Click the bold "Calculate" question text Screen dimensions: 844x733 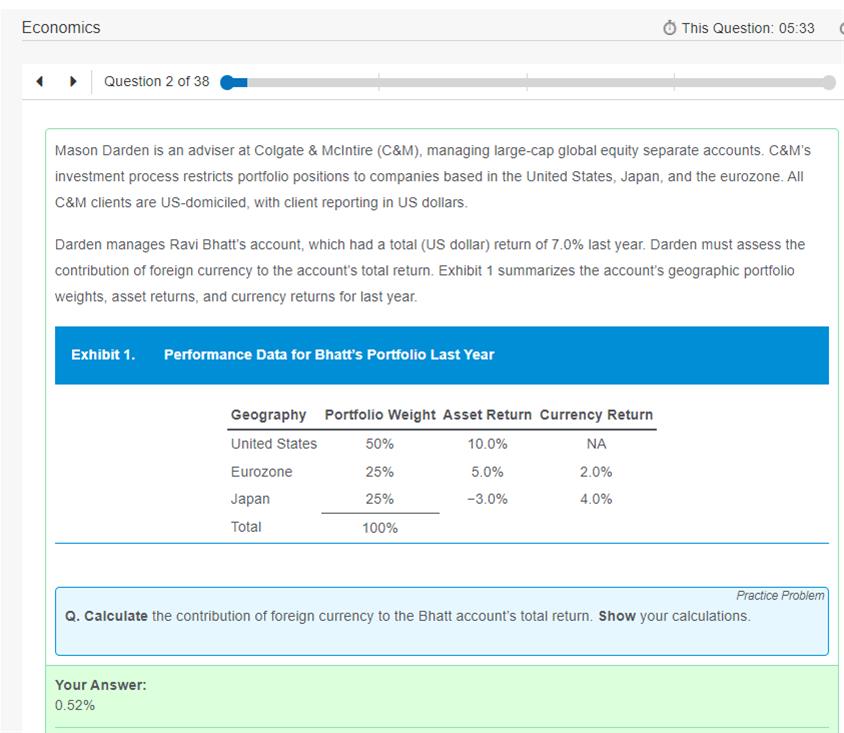tap(115, 616)
